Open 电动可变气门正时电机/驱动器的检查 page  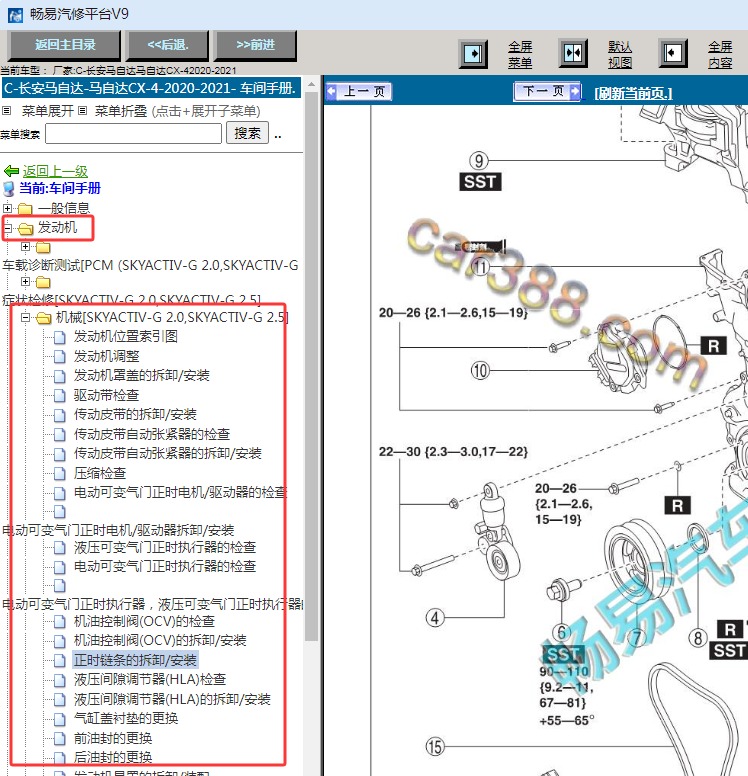click(x=180, y=492)
